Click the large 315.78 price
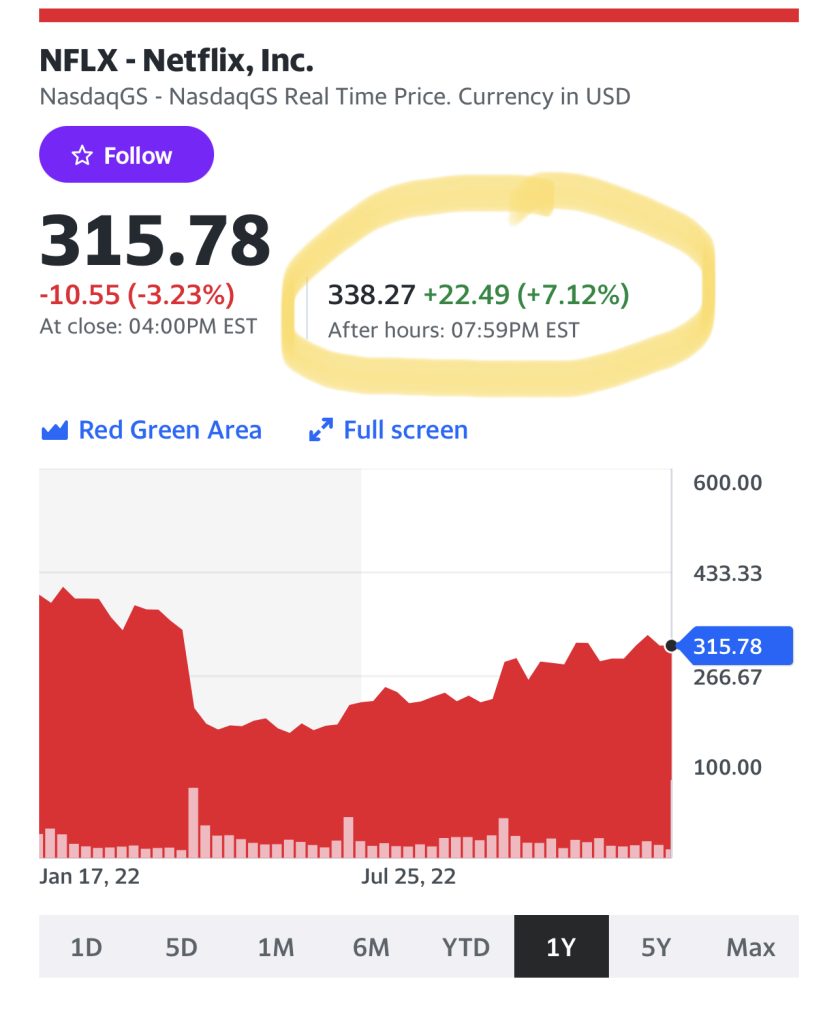Screen dimensions: 838x1024 (x=155, y=241)
